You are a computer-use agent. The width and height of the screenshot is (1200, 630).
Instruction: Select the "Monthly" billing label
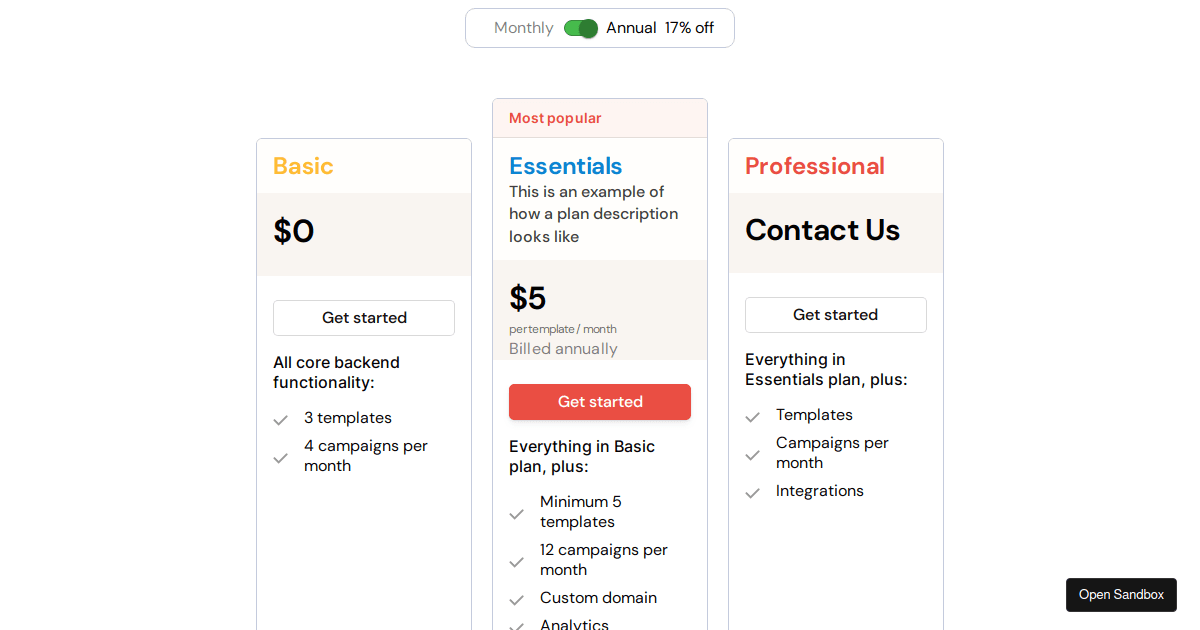(524, 28)
